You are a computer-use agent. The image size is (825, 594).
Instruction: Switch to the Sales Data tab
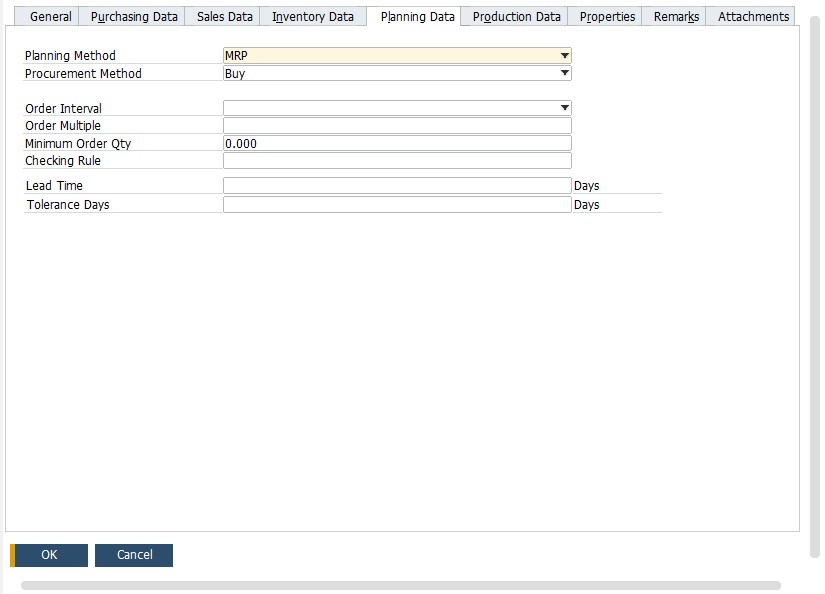tap(222, 16)
